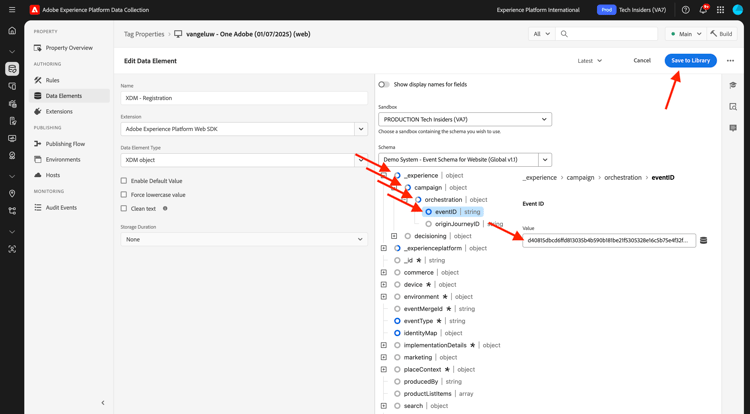Image resolution: width=750 pixels, height=414 pixels.
Task: Check Enable Default Value
Action: coord(124,181)
